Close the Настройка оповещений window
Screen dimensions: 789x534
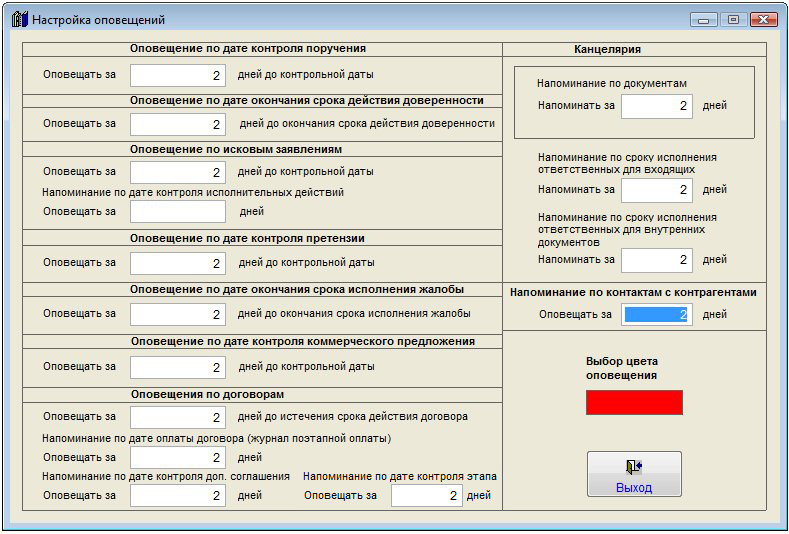coord(763,20)
